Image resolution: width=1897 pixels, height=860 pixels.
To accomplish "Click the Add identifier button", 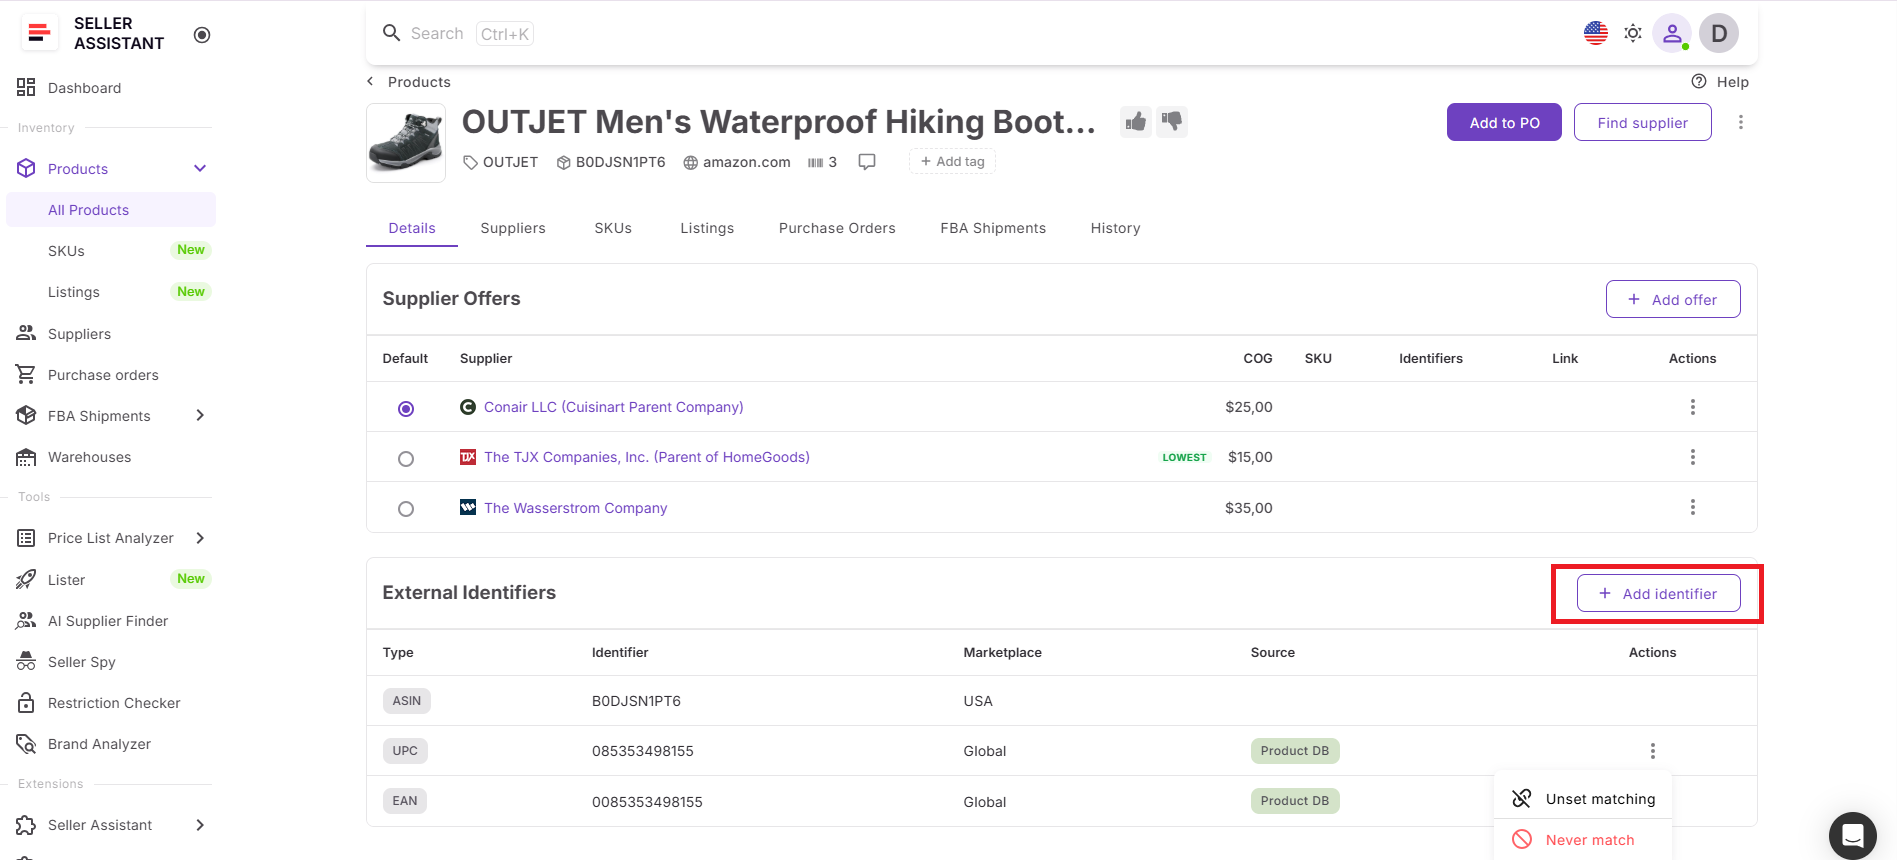I will coord(1659,593).
